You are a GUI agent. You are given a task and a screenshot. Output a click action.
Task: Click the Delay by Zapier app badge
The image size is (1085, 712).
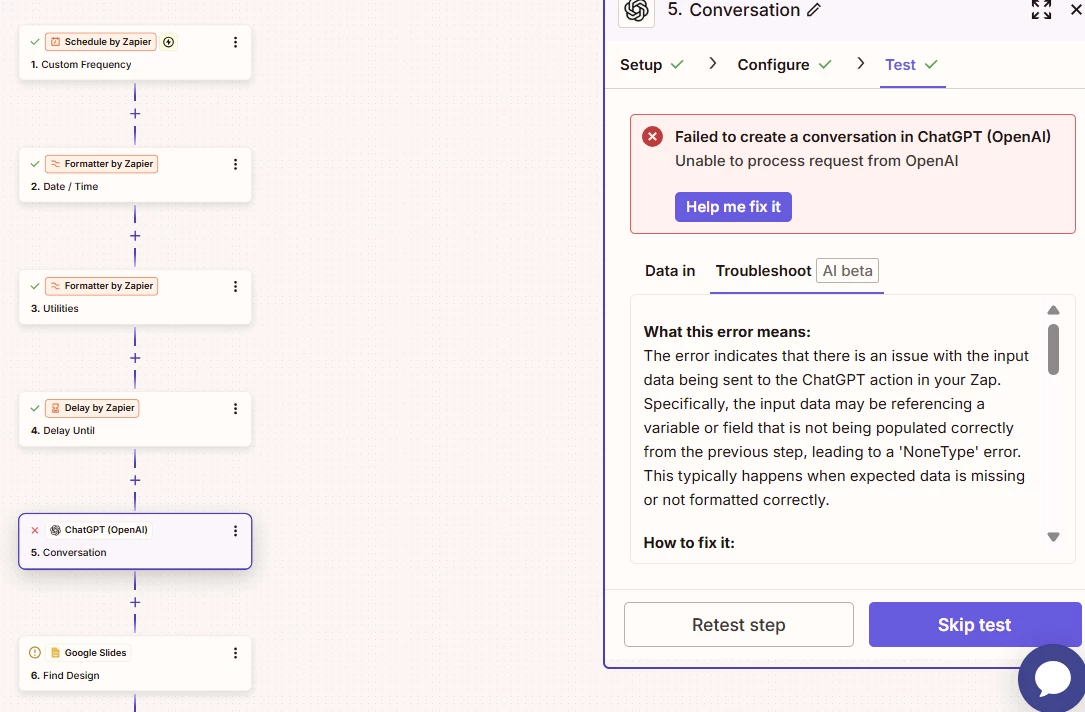point(92,408)
